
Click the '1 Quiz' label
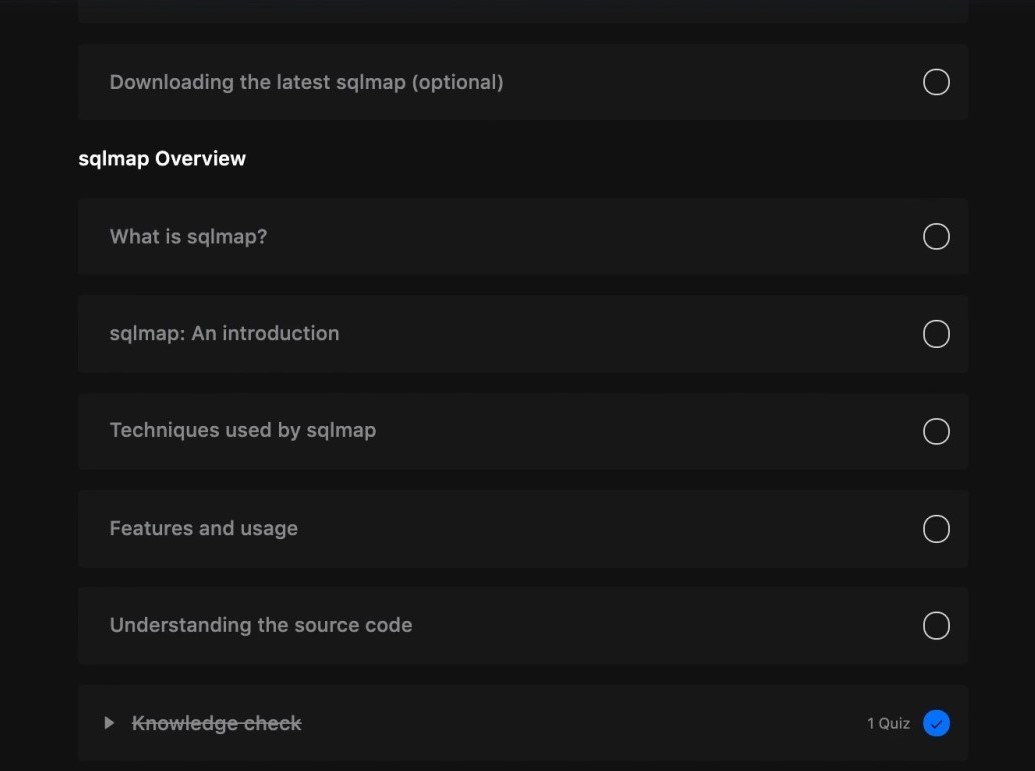tap(888, 723)
